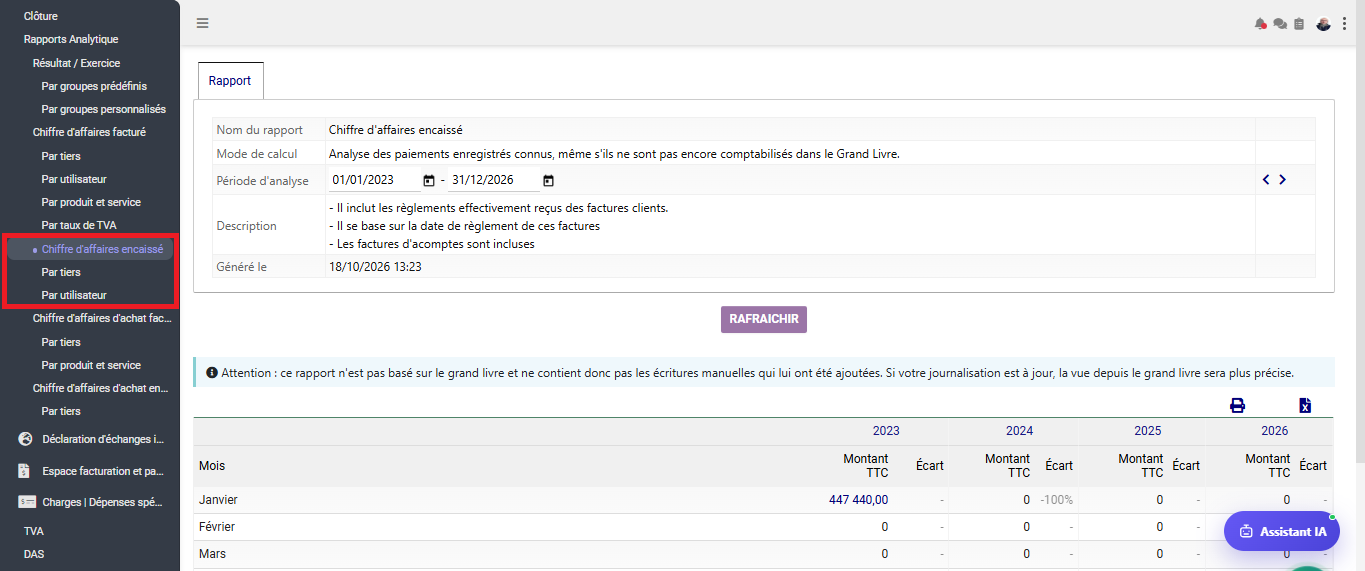This screenshot has height=571, width=1365.
Task: Click the 2024 year column header
Action: (x=1019, y=431)
